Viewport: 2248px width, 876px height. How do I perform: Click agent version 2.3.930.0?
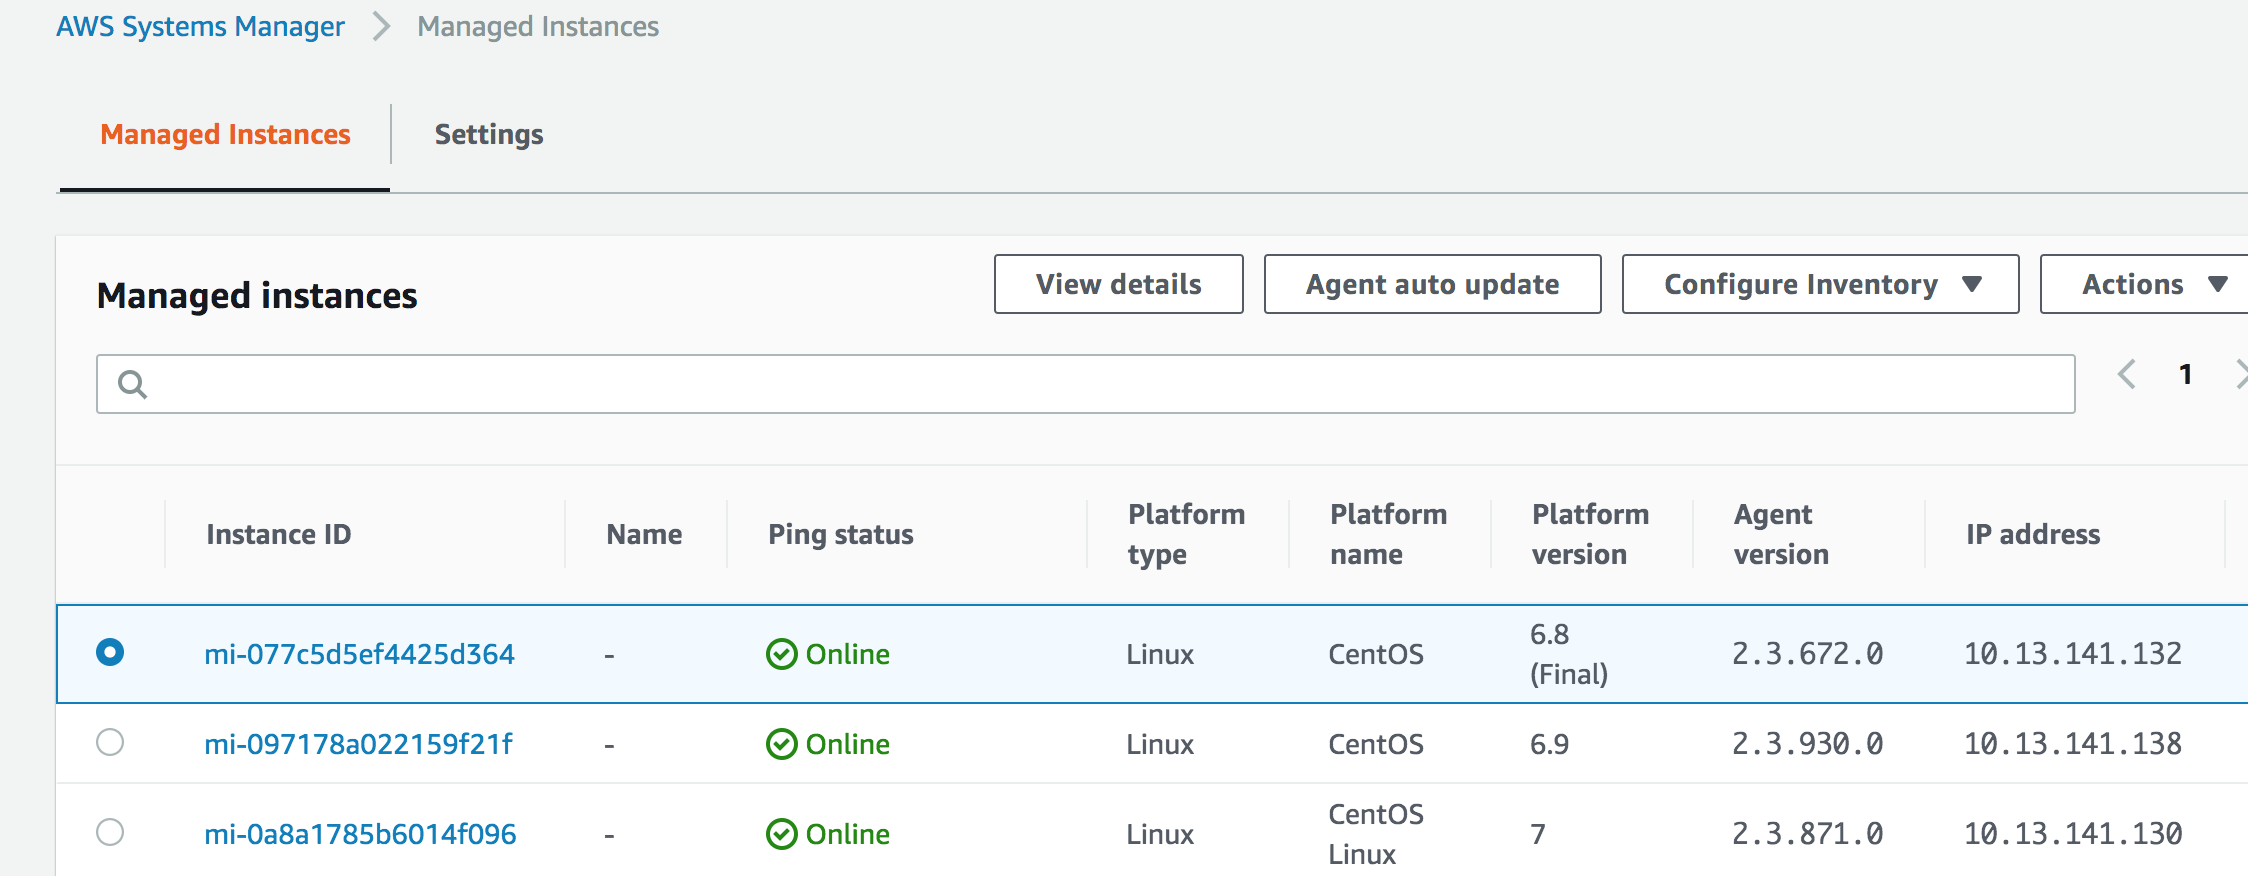click(1808, 744)
